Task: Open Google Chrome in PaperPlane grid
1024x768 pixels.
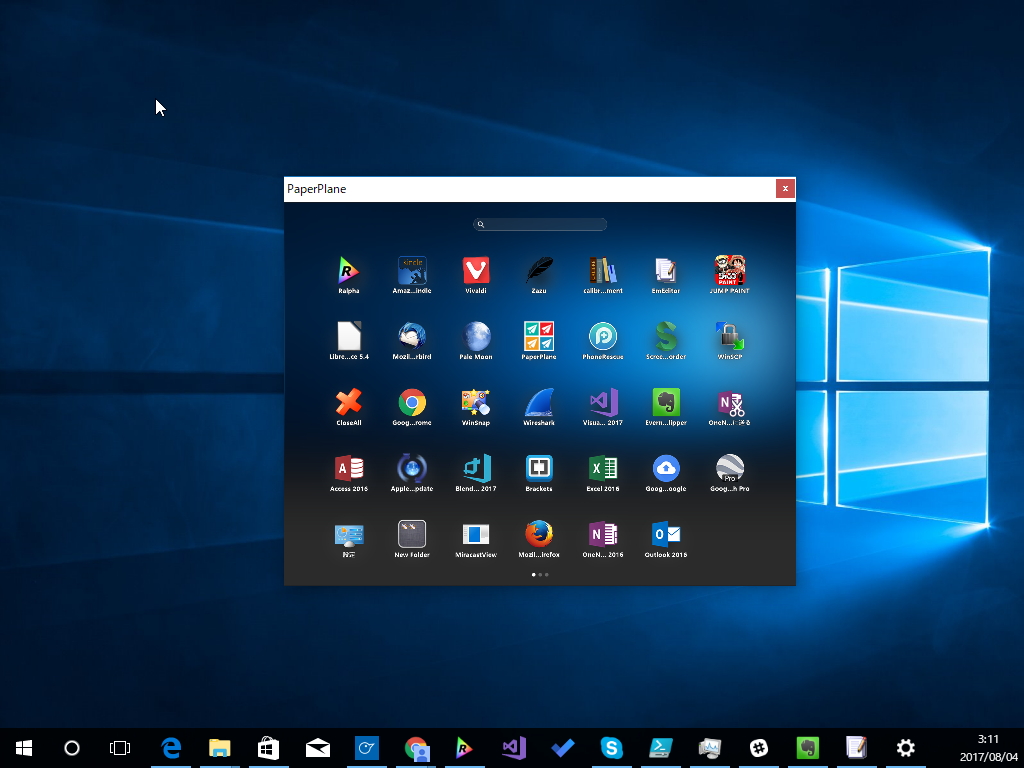Action: click(412, 402)
